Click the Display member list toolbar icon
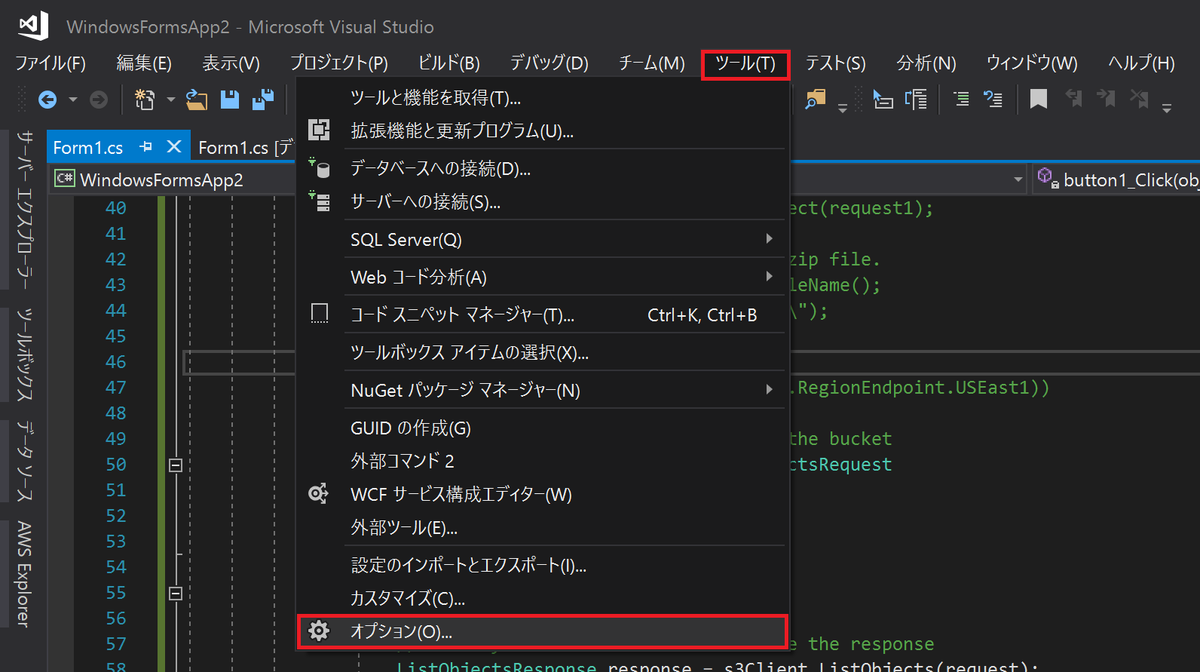Screen dimensions: 1200x672 pyautogui.click(x=882, y=99)
